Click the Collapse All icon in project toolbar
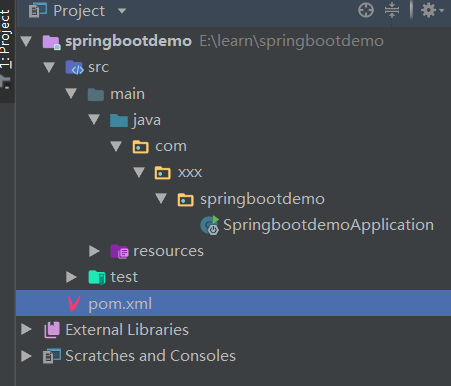Screen dimensions: 451x386 click(x=392, y=10)
